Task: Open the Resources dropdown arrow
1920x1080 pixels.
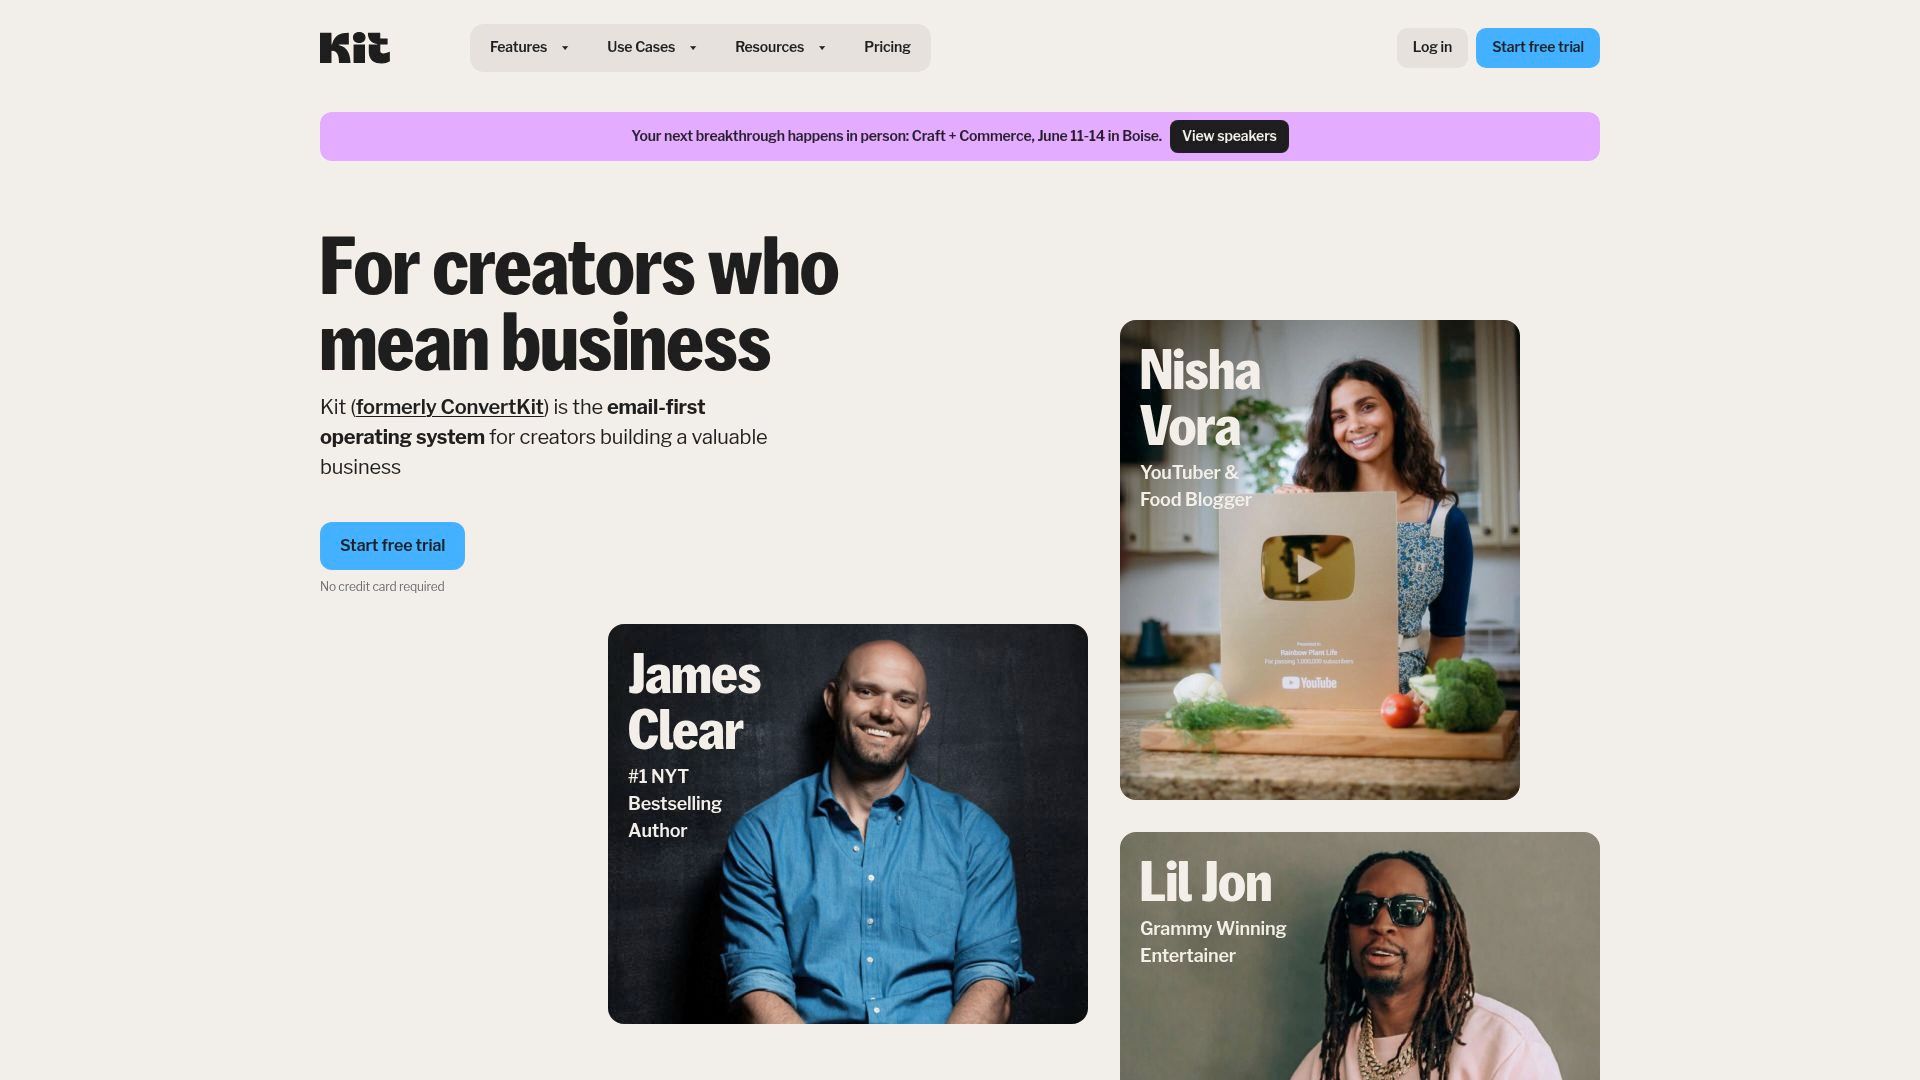Action: [822, 48]
